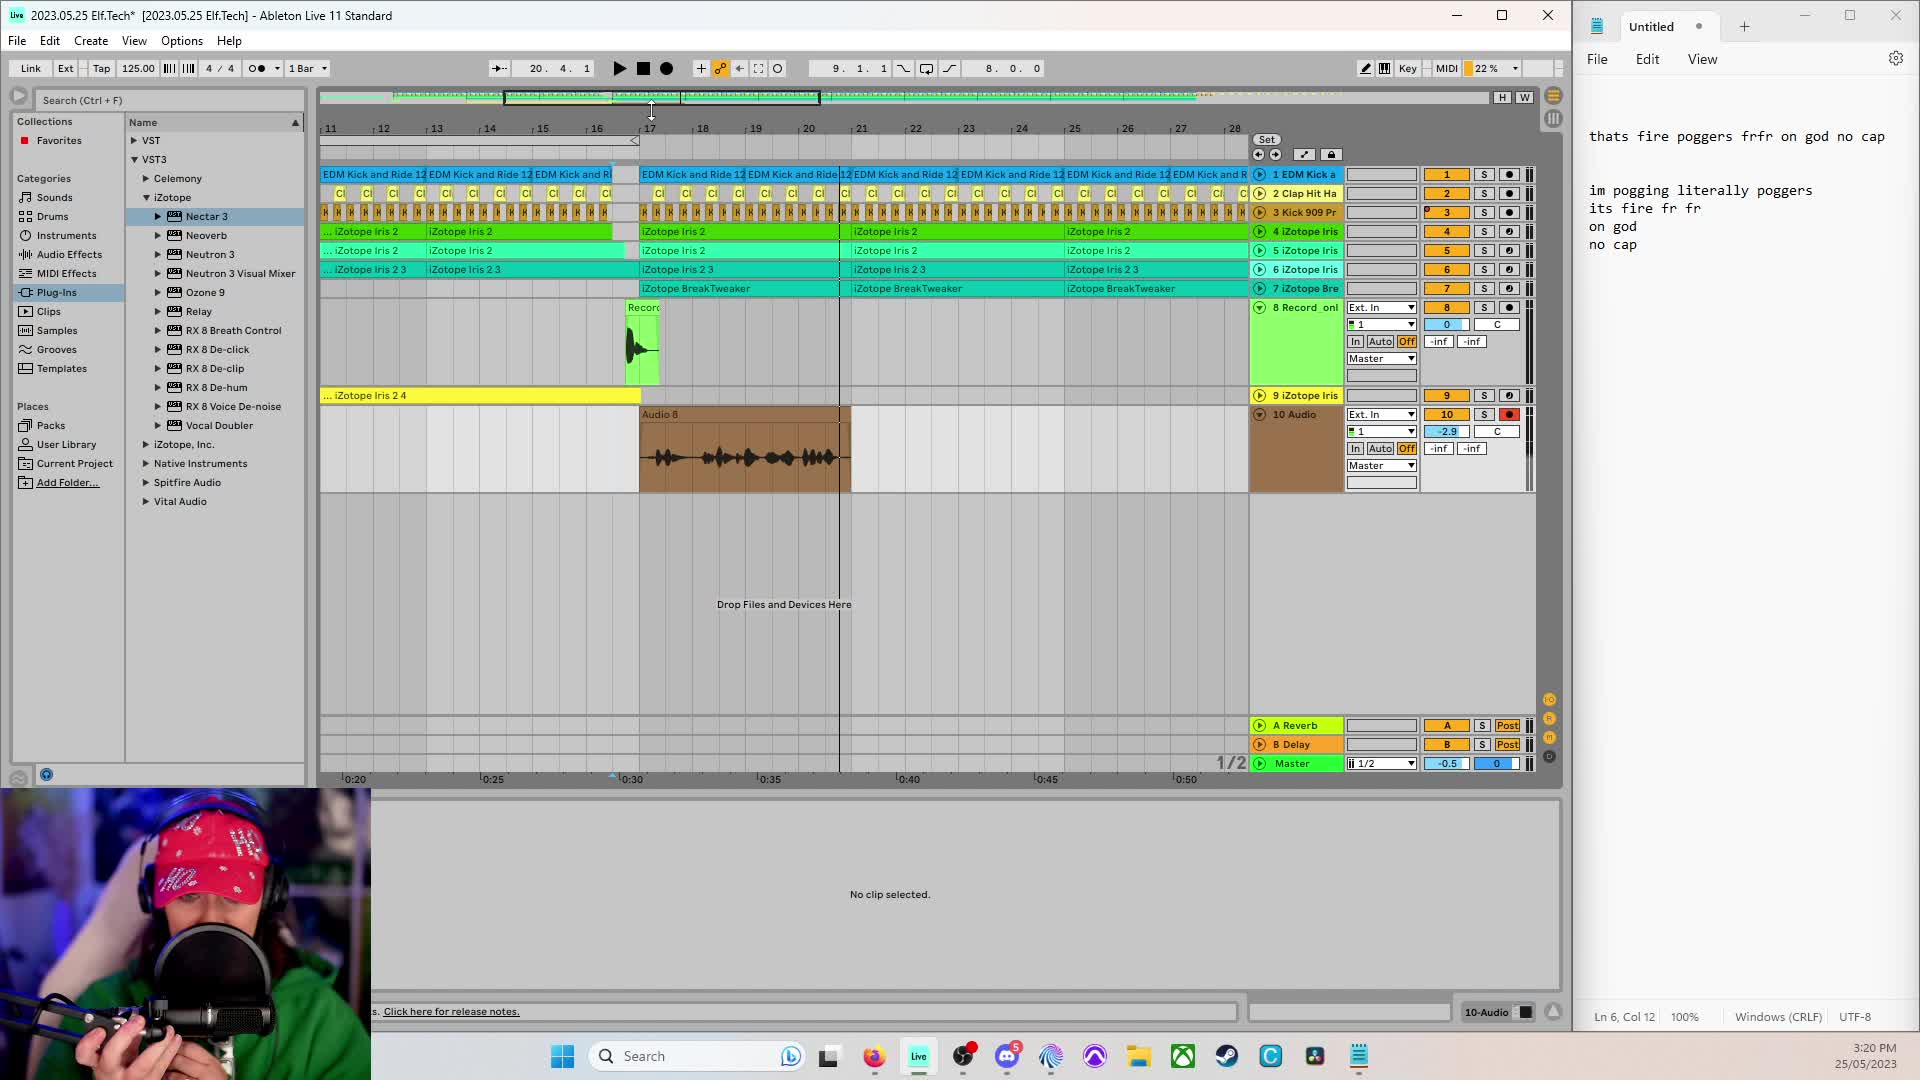Image resolution: width=1920 pixels, height=1080 pixels.
Task: Deactivate track 3 Kick 909
Action: coord(1446,213)
